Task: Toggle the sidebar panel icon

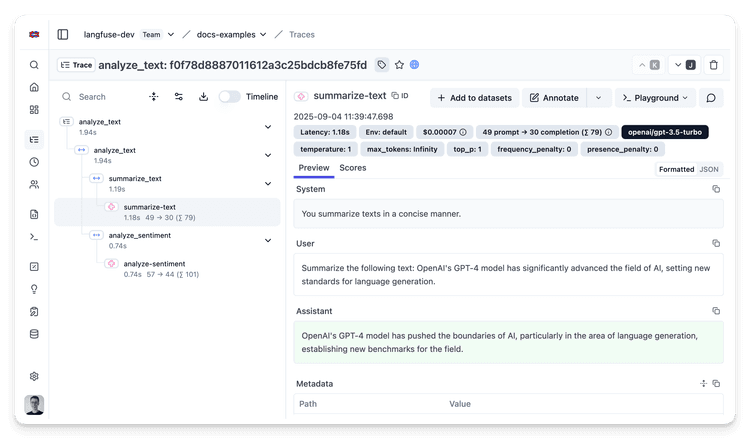Action: [63, 34]
